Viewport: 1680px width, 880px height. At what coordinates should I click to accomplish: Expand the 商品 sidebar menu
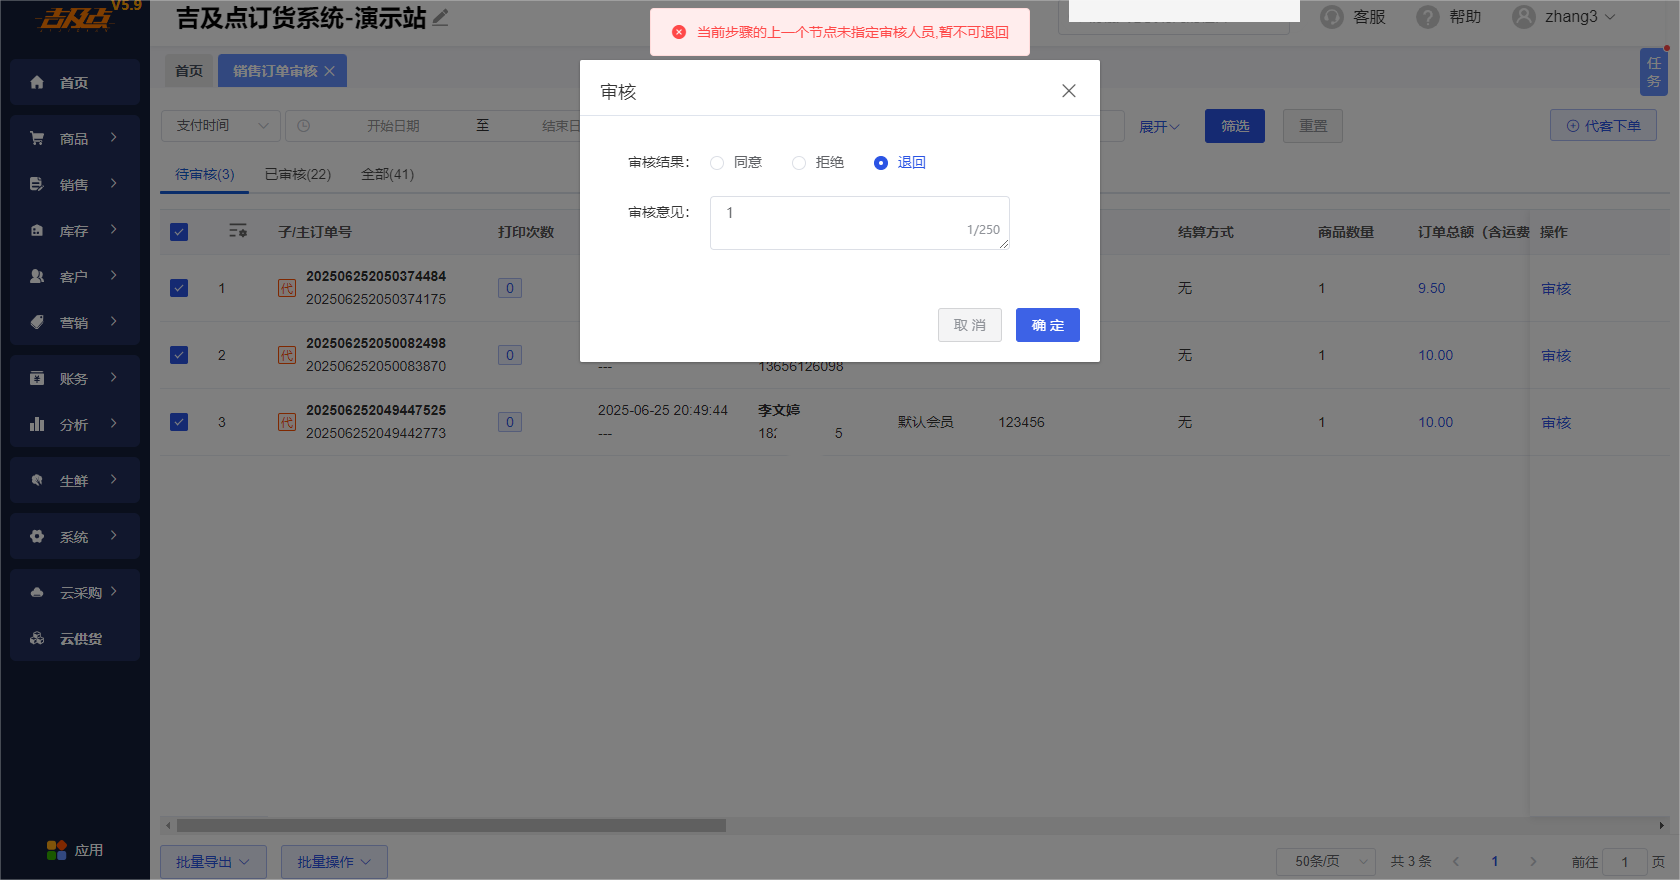[74, 138]
